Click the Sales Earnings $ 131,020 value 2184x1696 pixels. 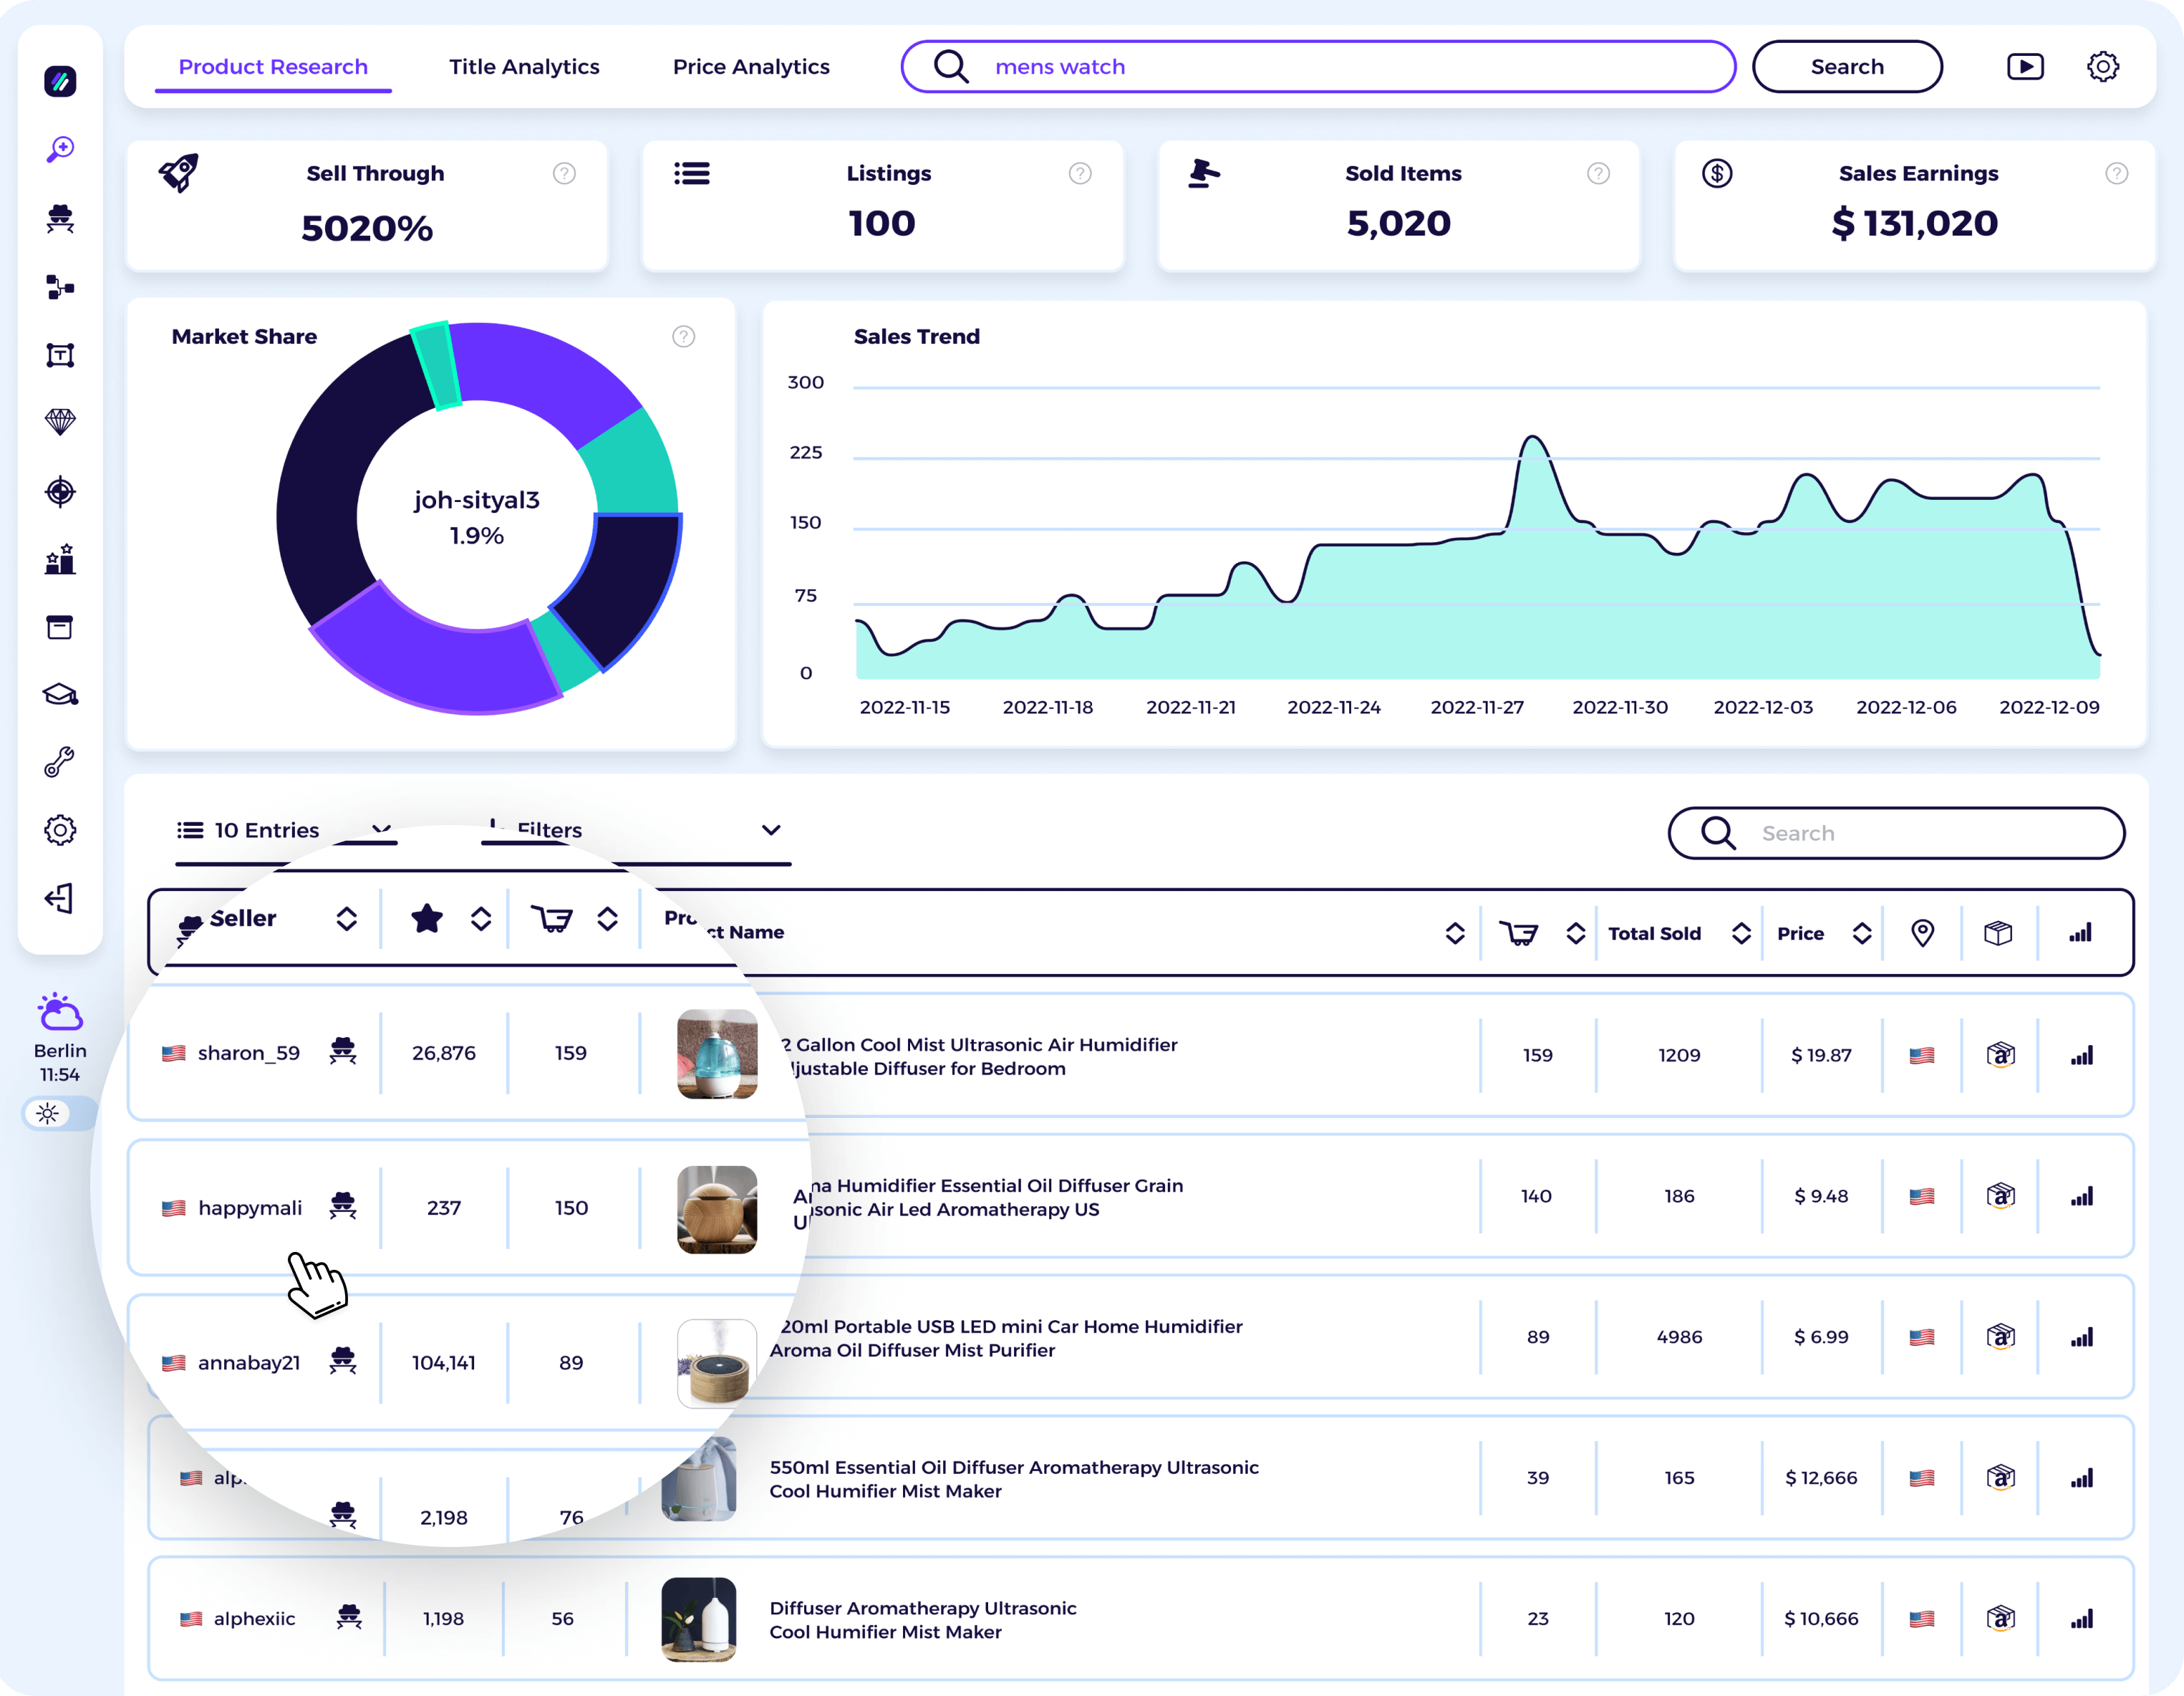click(1914, 223)
